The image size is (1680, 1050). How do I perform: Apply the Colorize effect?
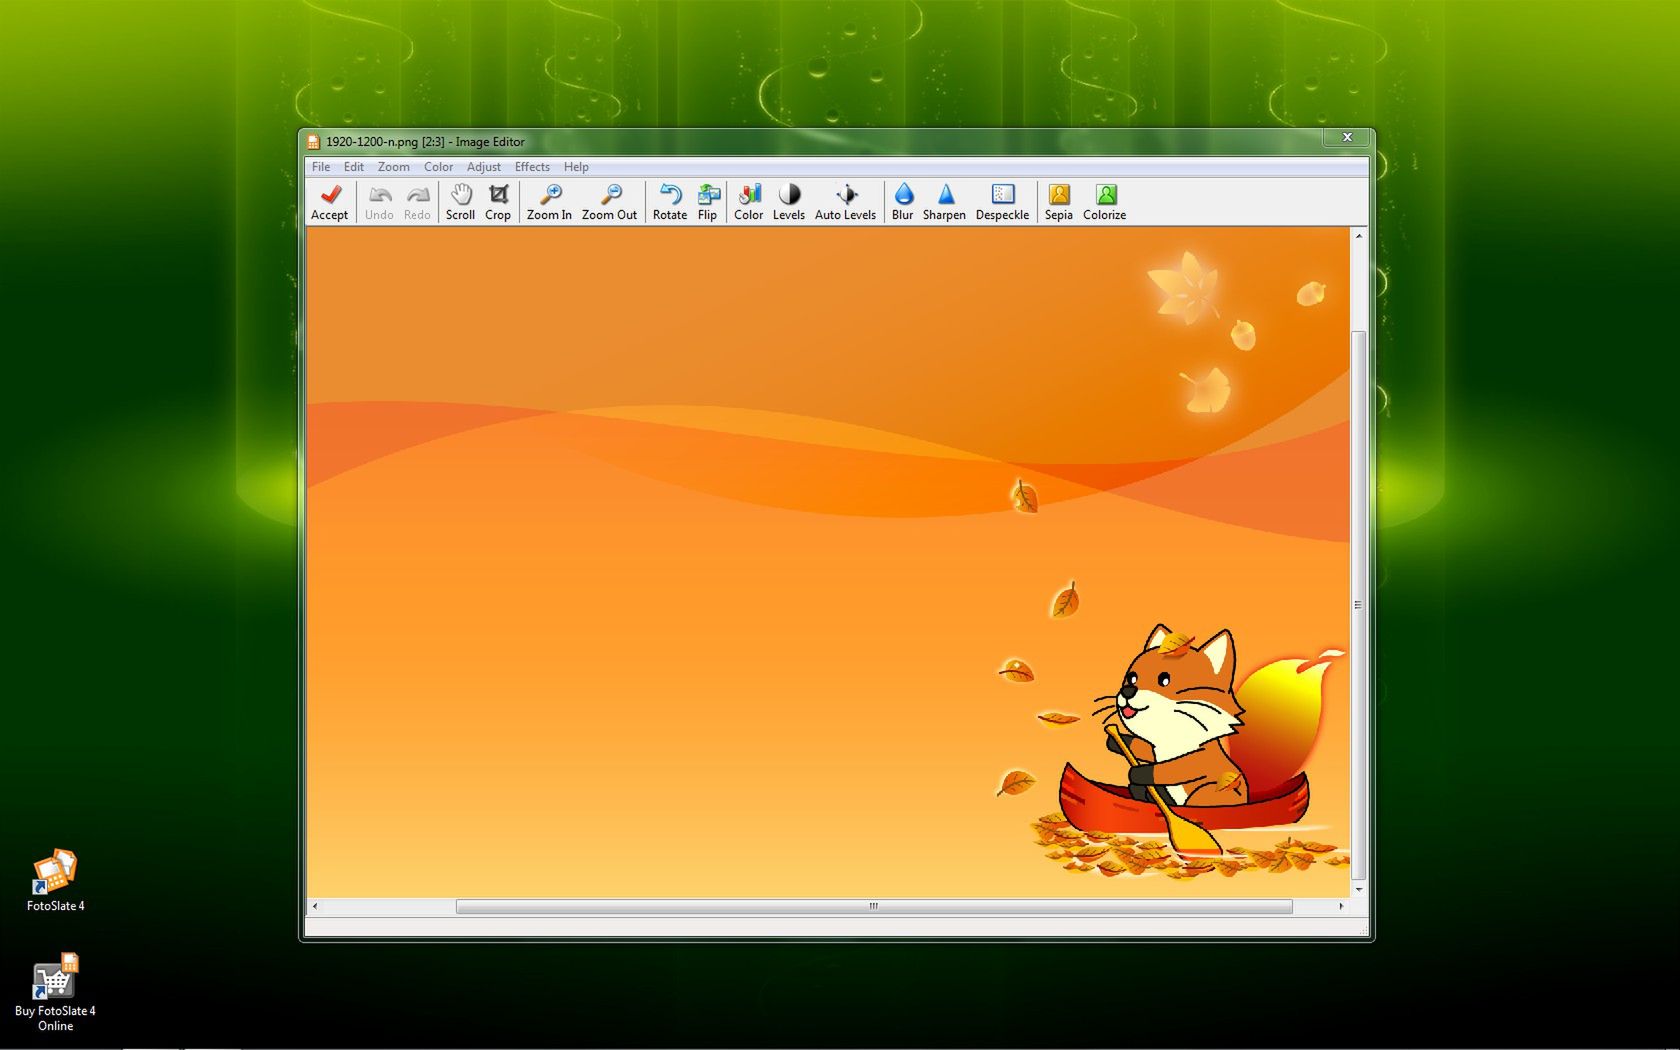(1104, 201)
